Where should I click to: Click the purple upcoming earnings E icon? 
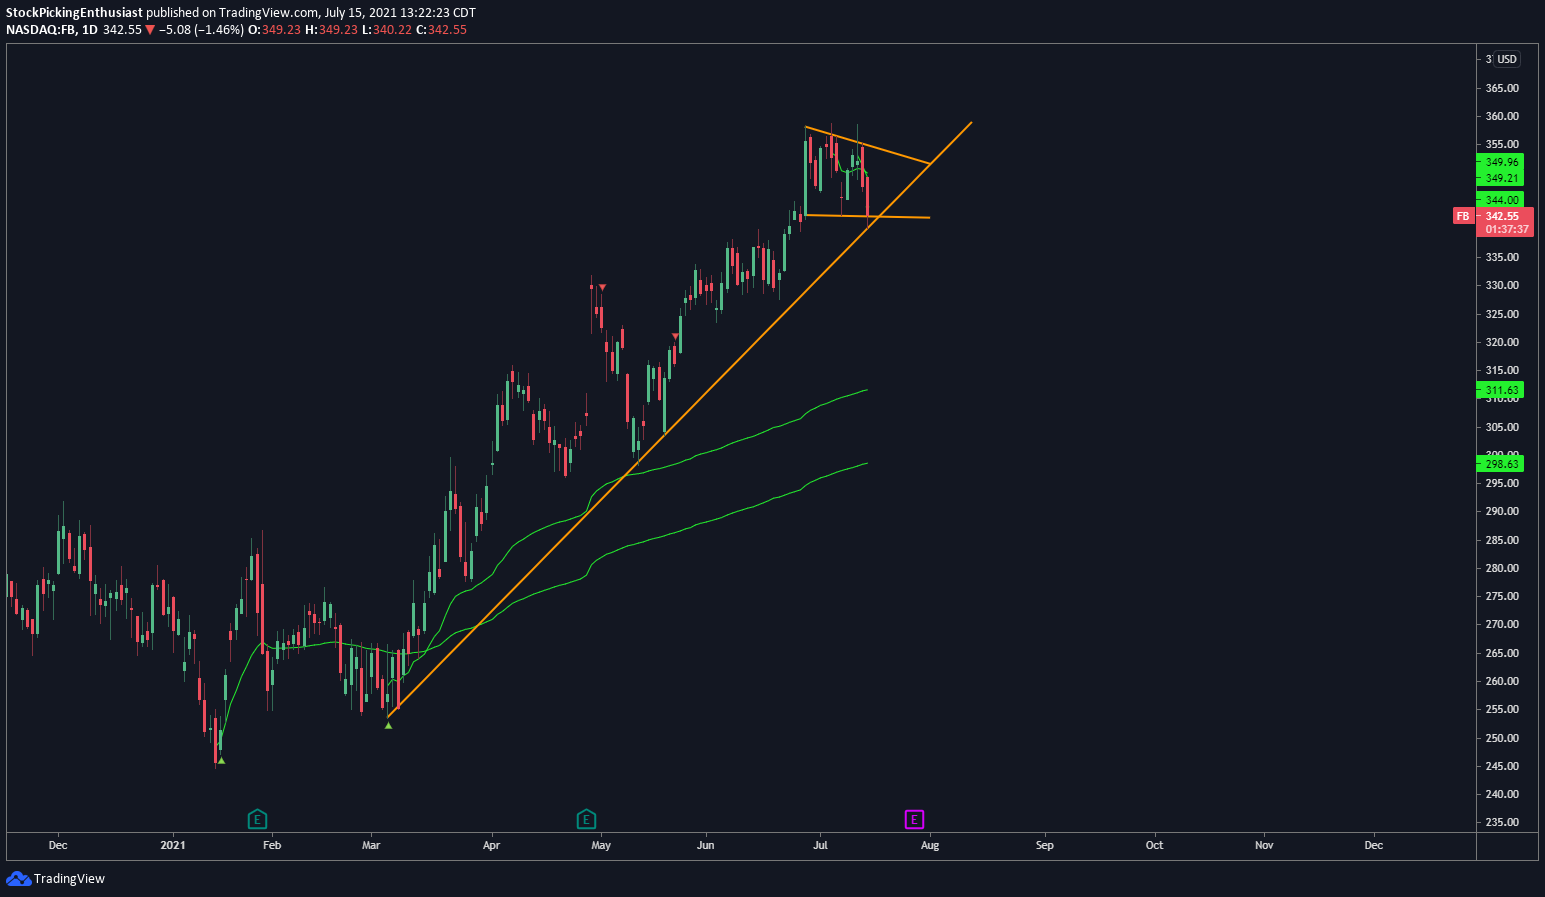pos(914,820)
